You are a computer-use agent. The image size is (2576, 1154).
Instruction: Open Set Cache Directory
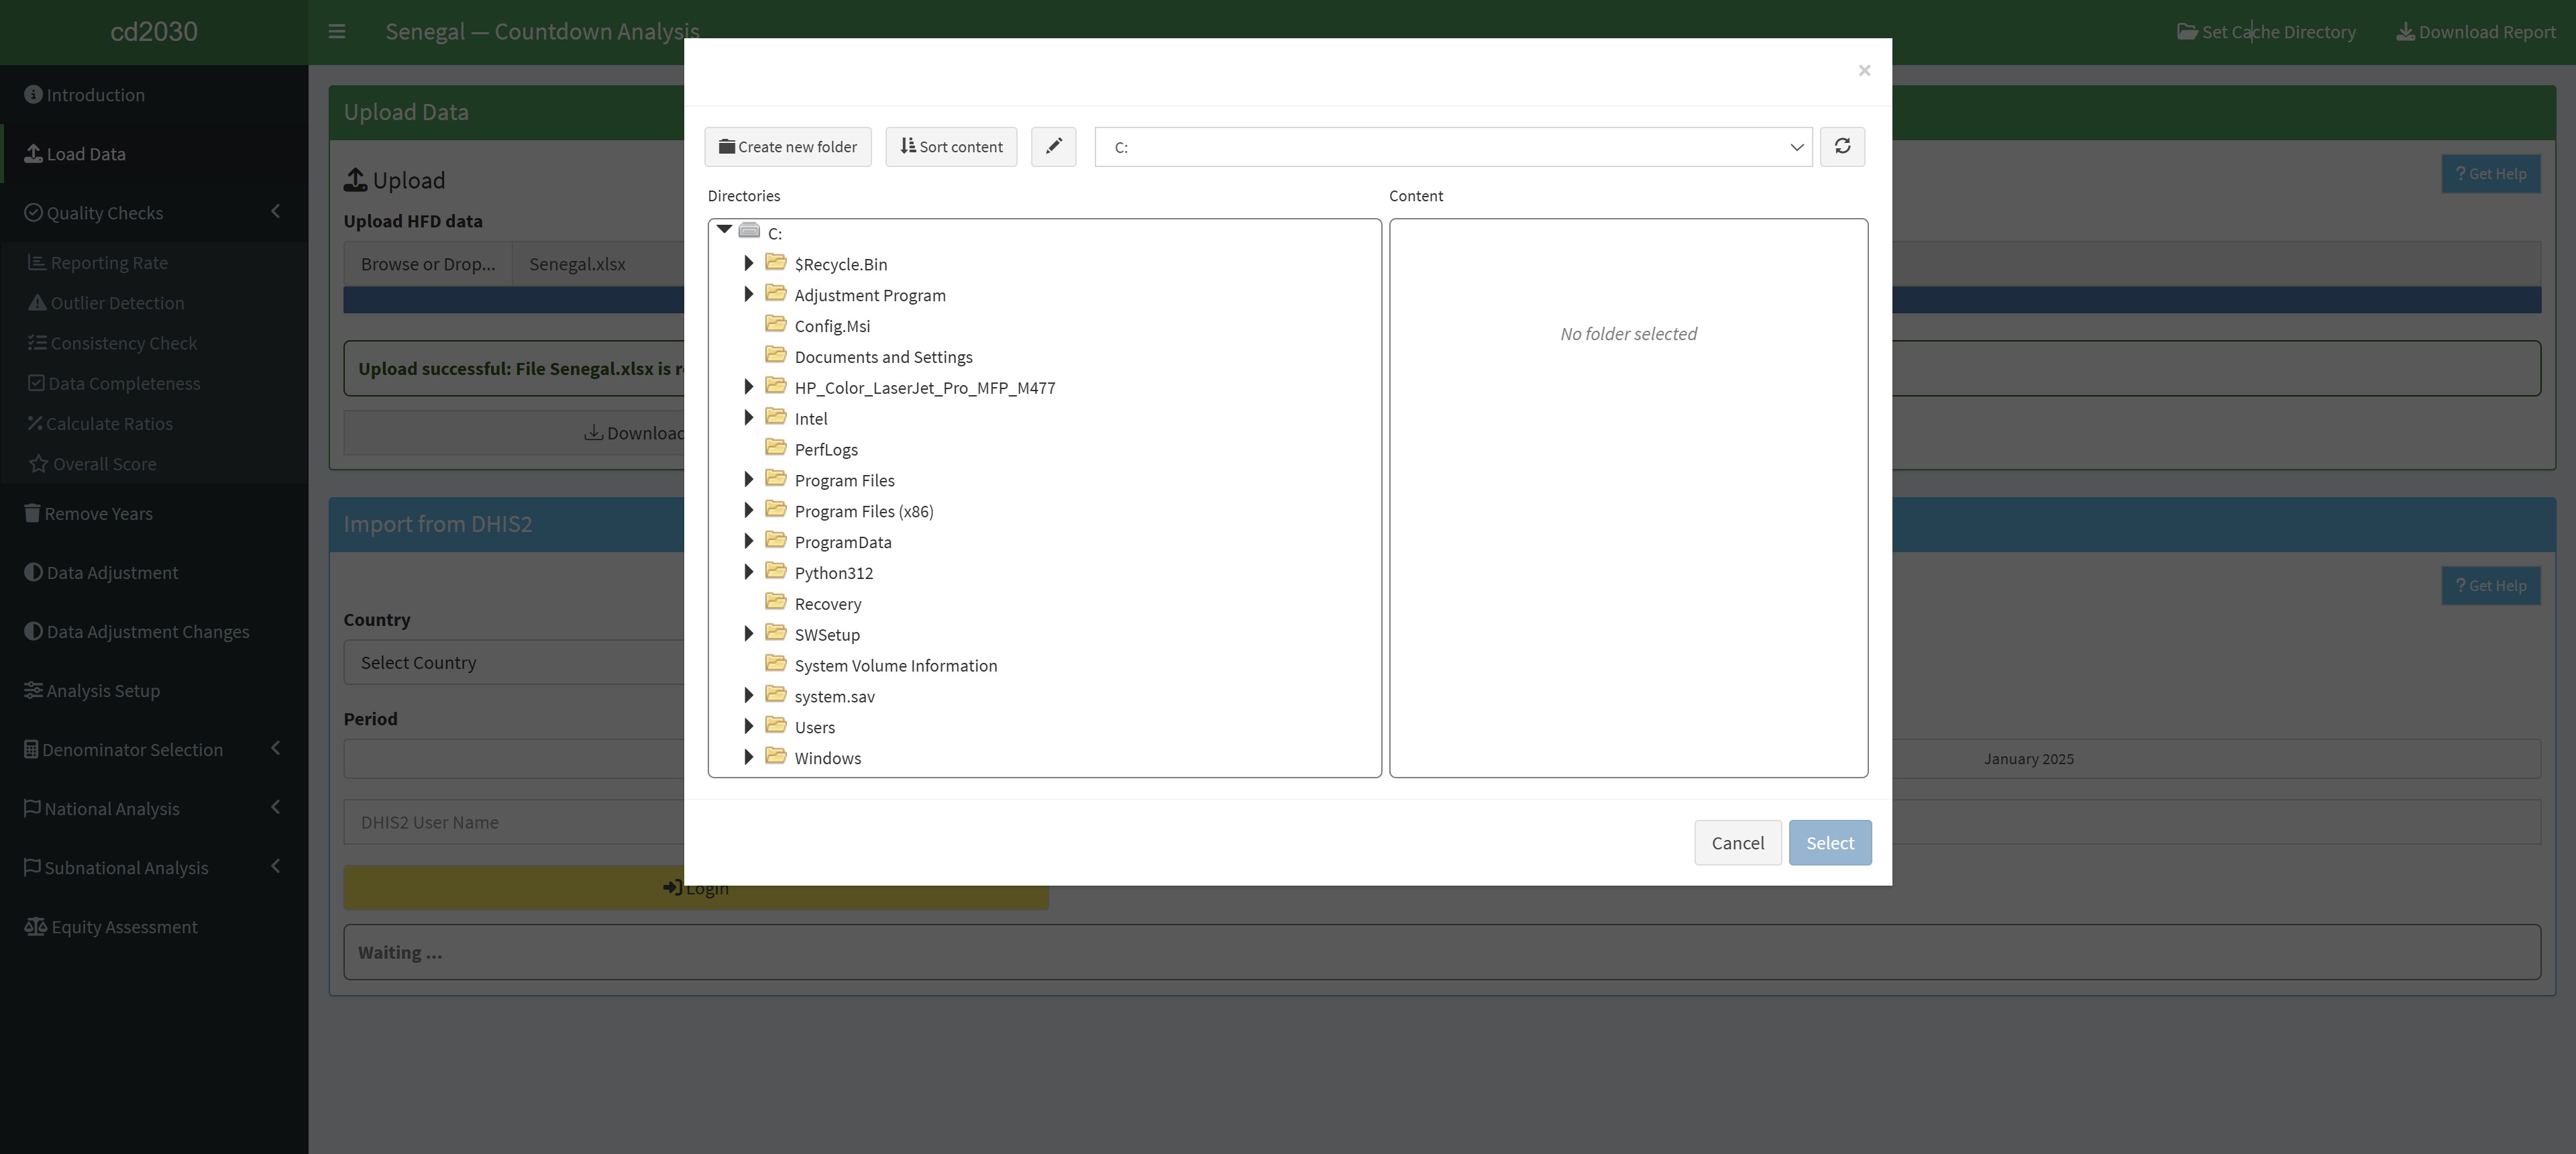pyautogui.click(x=2266, y=31)
